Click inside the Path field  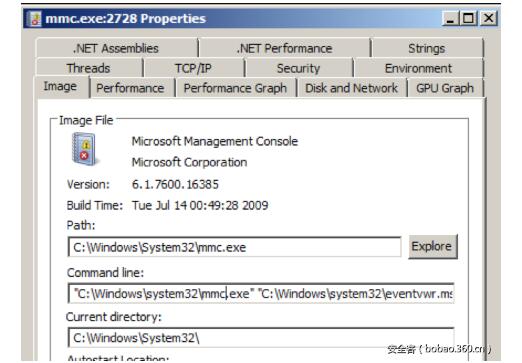click(234, 247)
